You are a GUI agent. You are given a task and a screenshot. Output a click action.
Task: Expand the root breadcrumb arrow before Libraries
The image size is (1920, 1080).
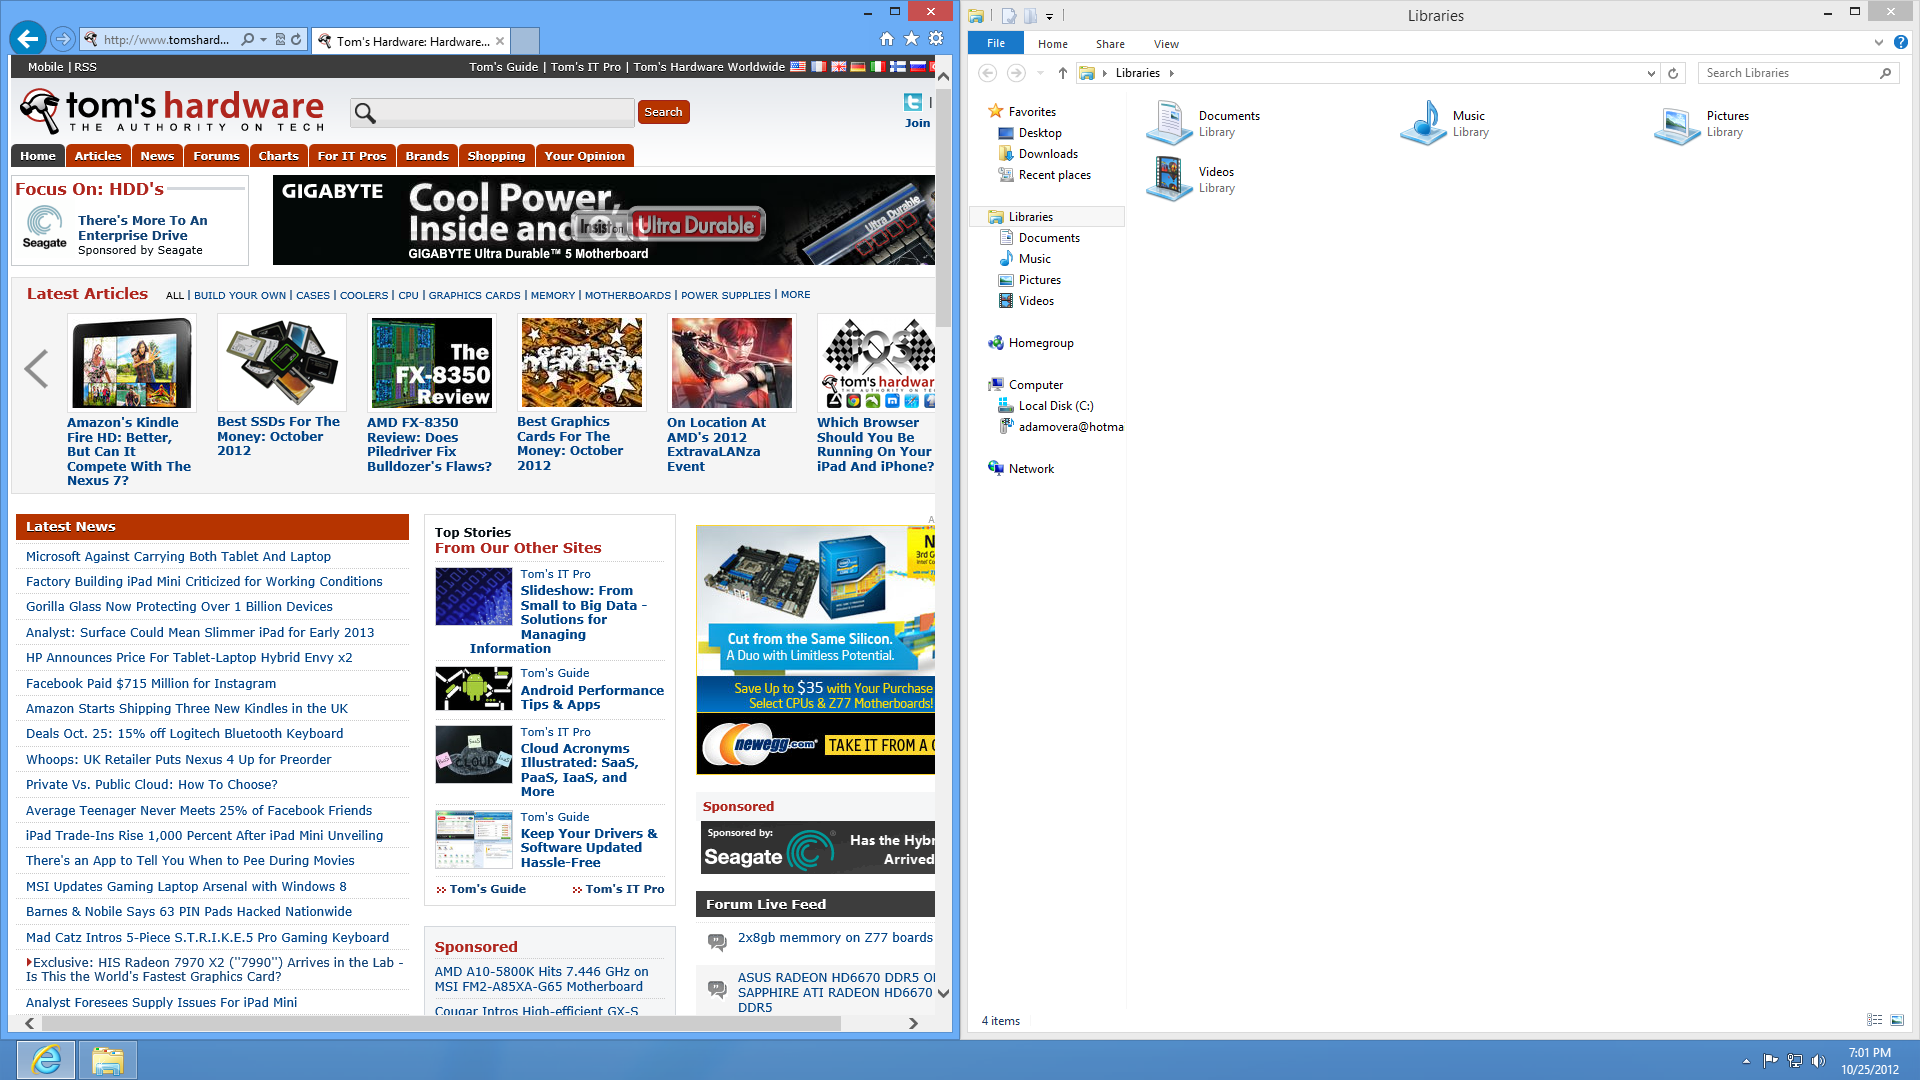(1105, 73)
